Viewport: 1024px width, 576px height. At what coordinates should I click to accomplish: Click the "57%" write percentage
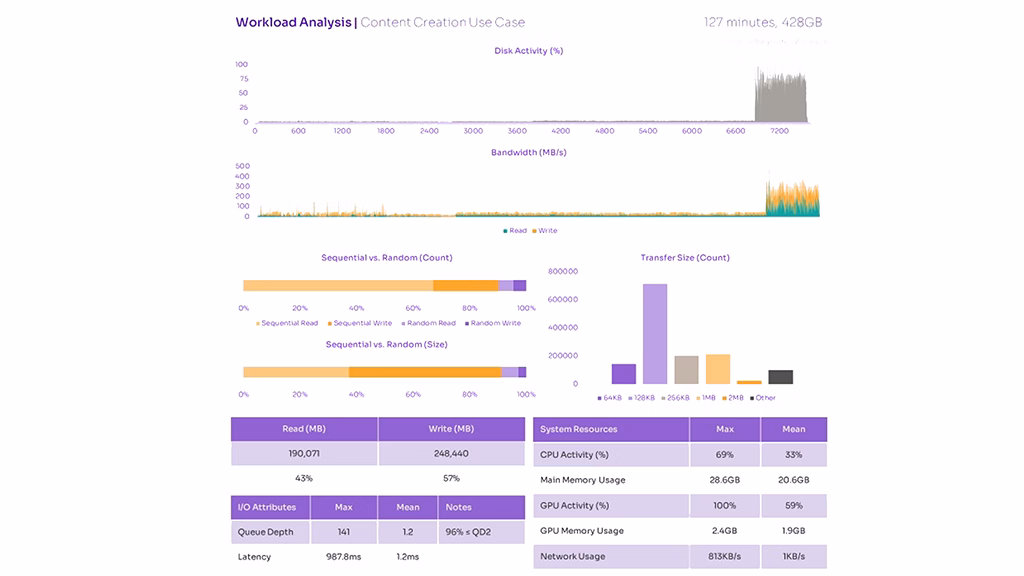click(451, 478)
